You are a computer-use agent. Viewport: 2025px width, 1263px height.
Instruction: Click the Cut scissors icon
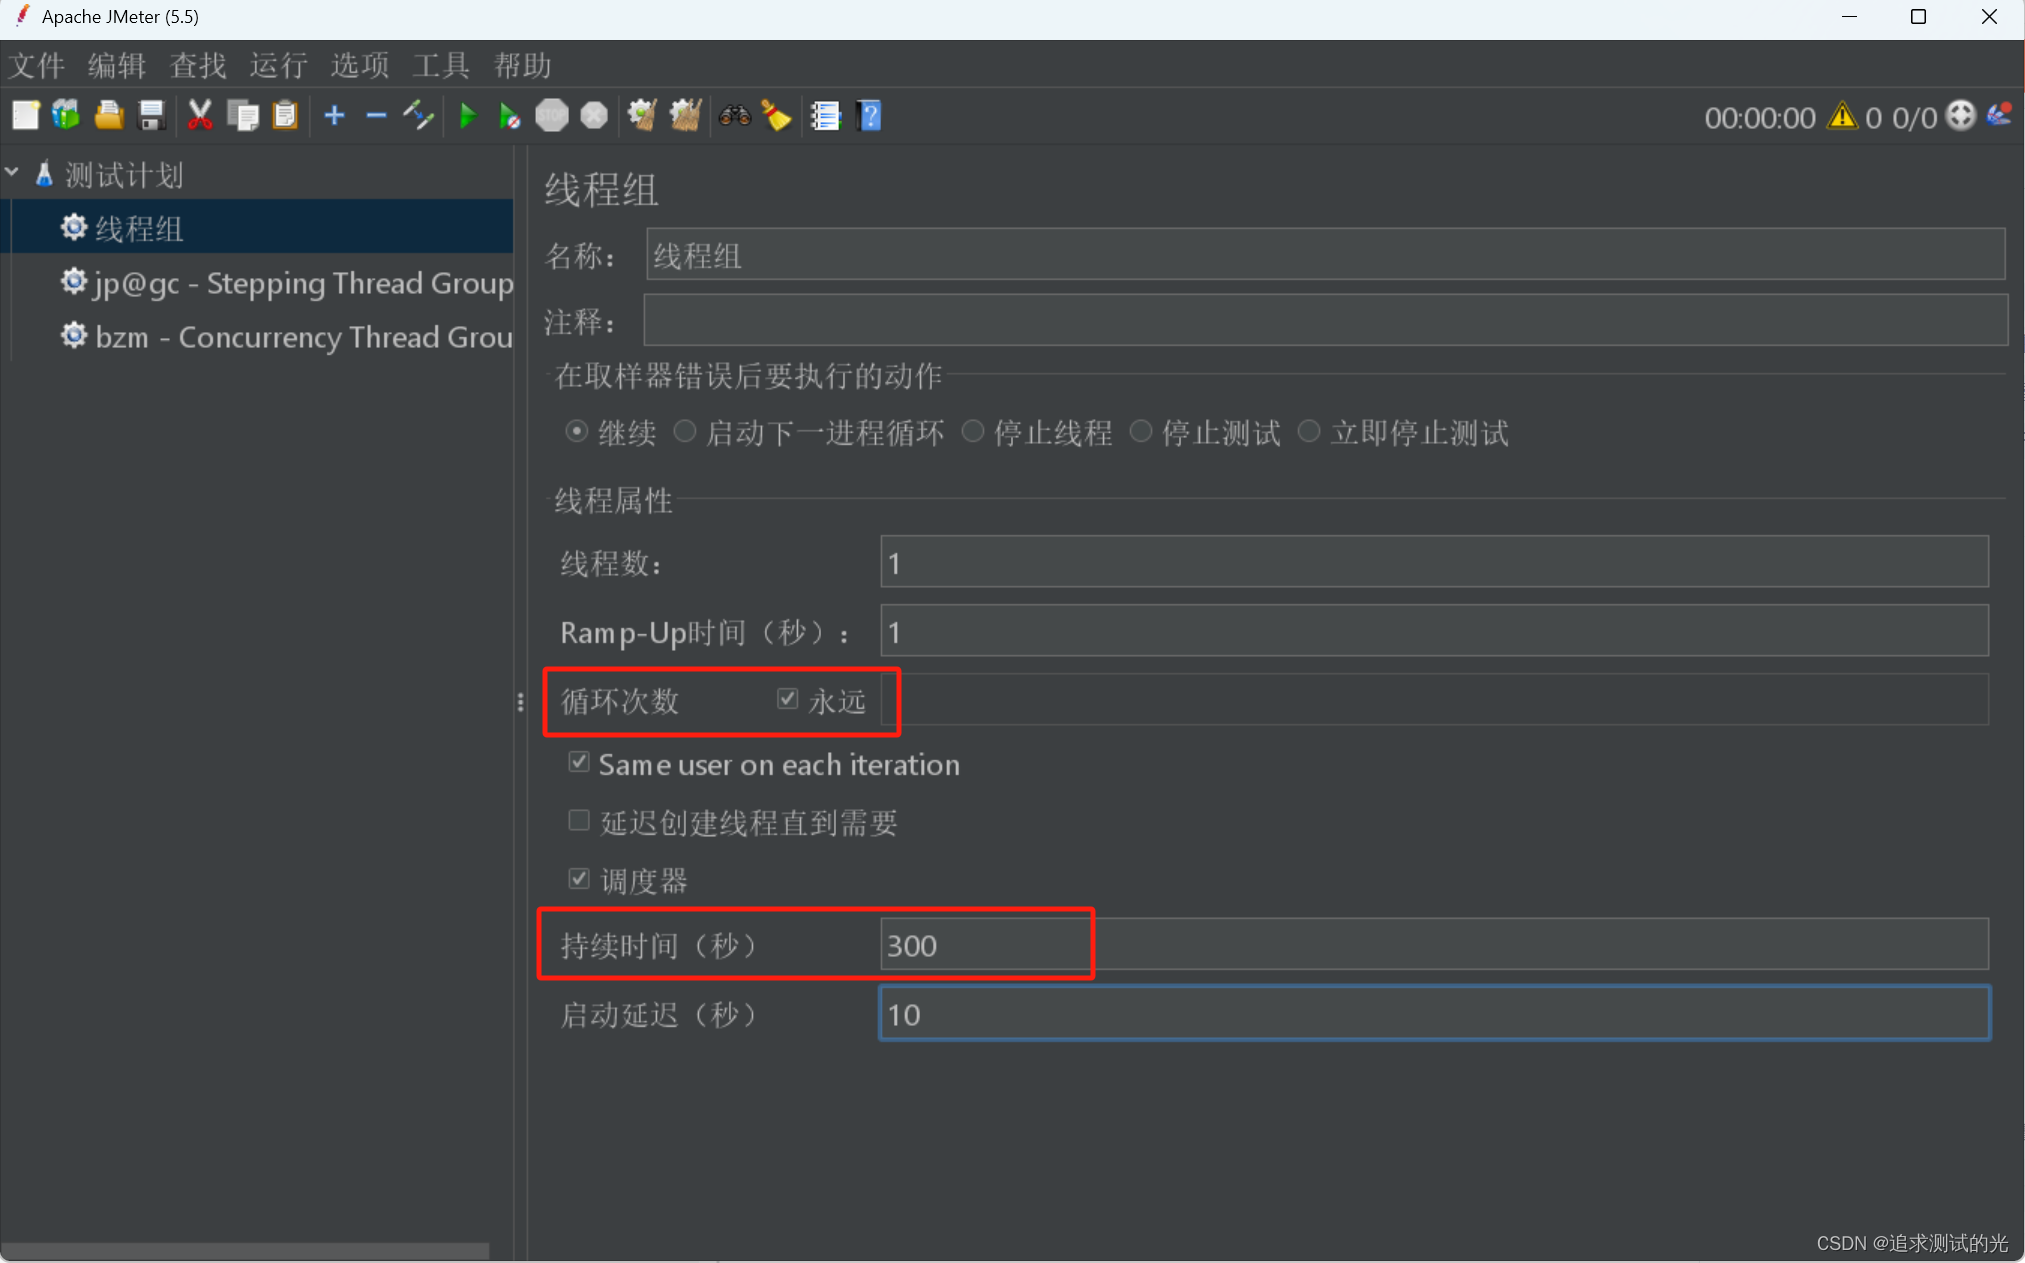[x=200, y=116]
